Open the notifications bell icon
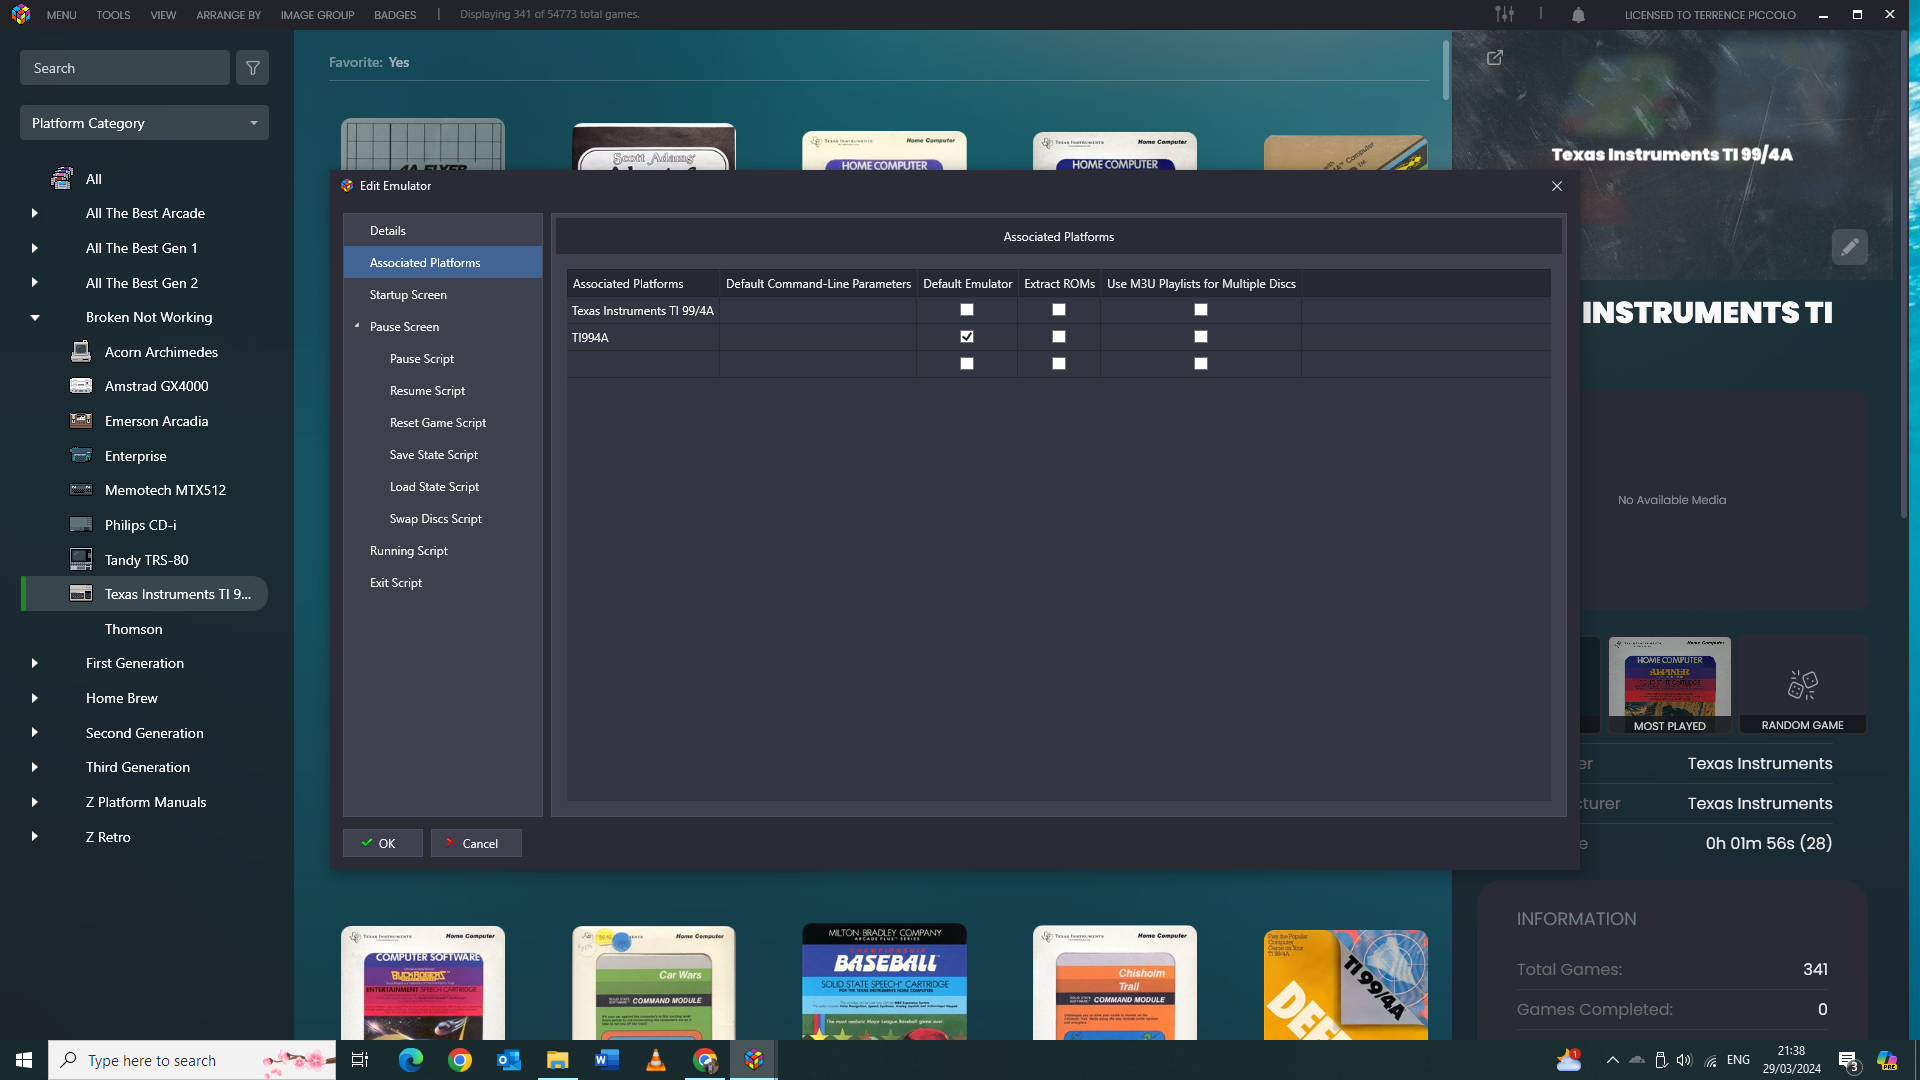This screenshot has height=1080, width=1920. click(x=1578, y=15)
